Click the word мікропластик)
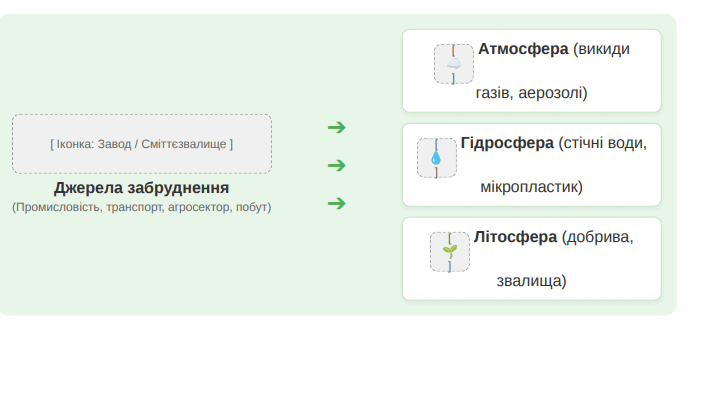The height and width of the screenshot is (415, 704). click(x=532, y=187)
